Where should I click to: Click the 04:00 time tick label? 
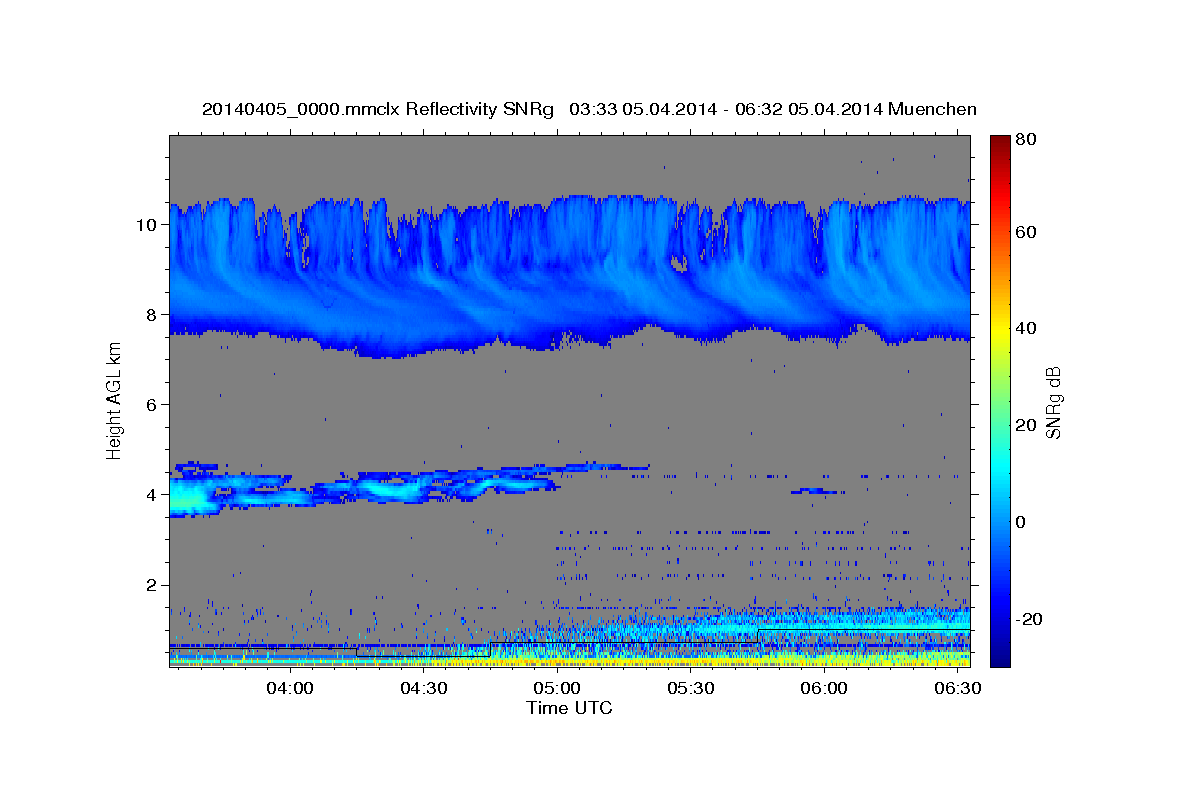tap(290, 688)
